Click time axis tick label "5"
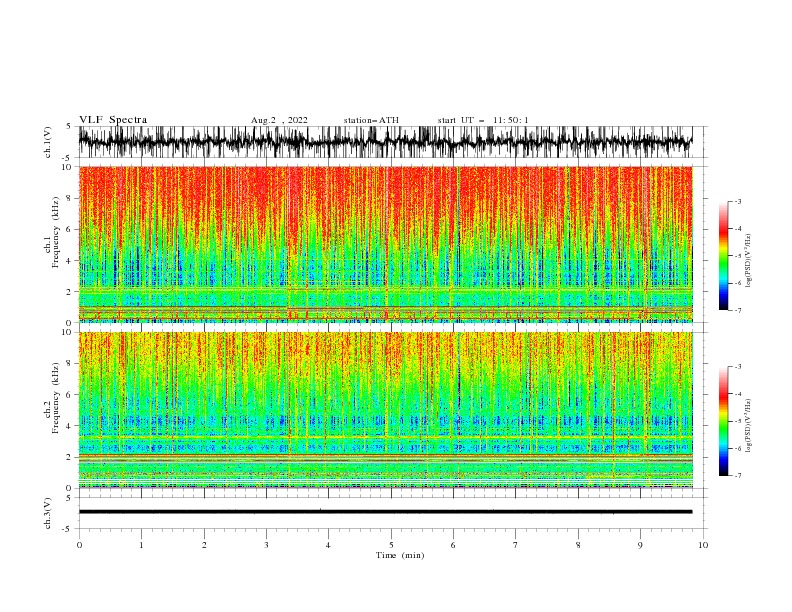 [391, 545]
